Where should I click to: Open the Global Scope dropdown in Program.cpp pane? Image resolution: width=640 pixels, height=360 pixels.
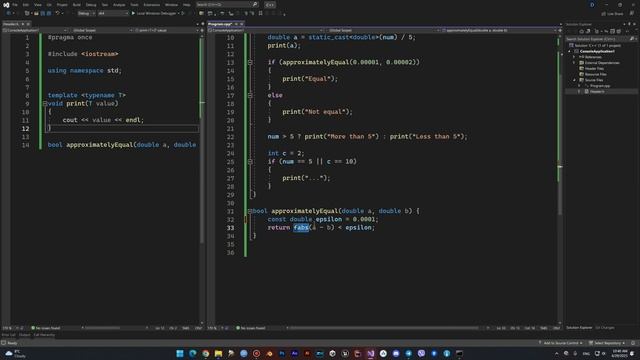coord(382,30)
